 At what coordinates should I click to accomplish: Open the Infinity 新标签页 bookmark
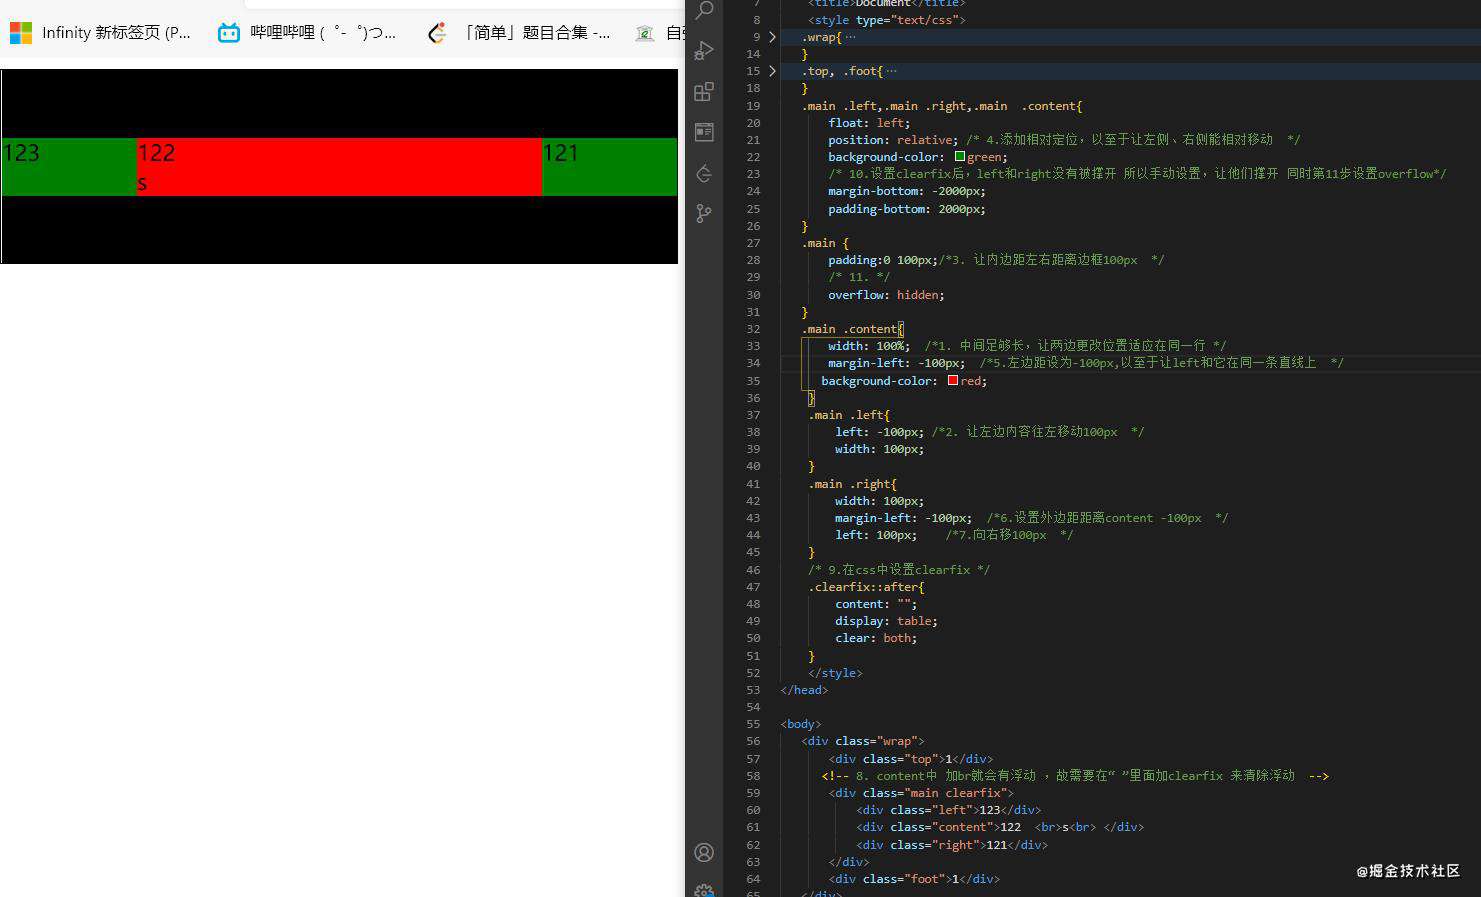pos(100,33)
